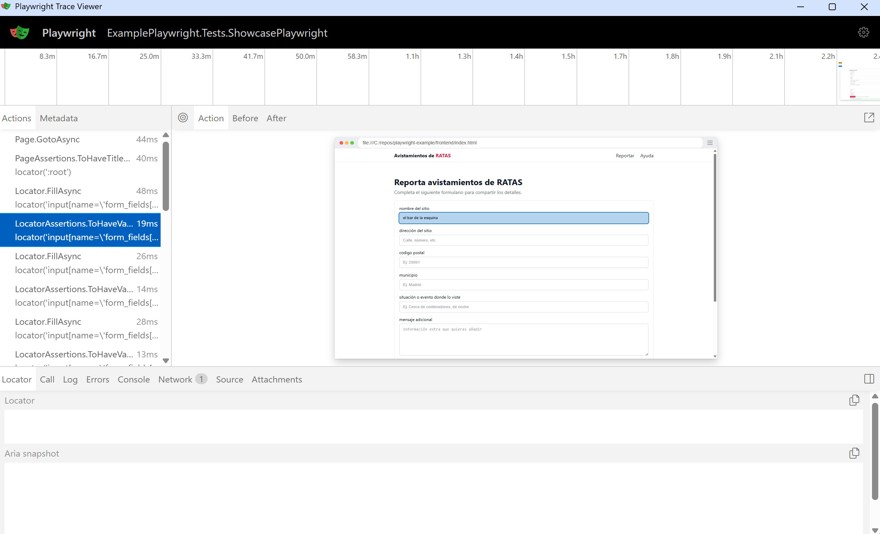Open snapshot in new window icon

click(x=869, y=118)
